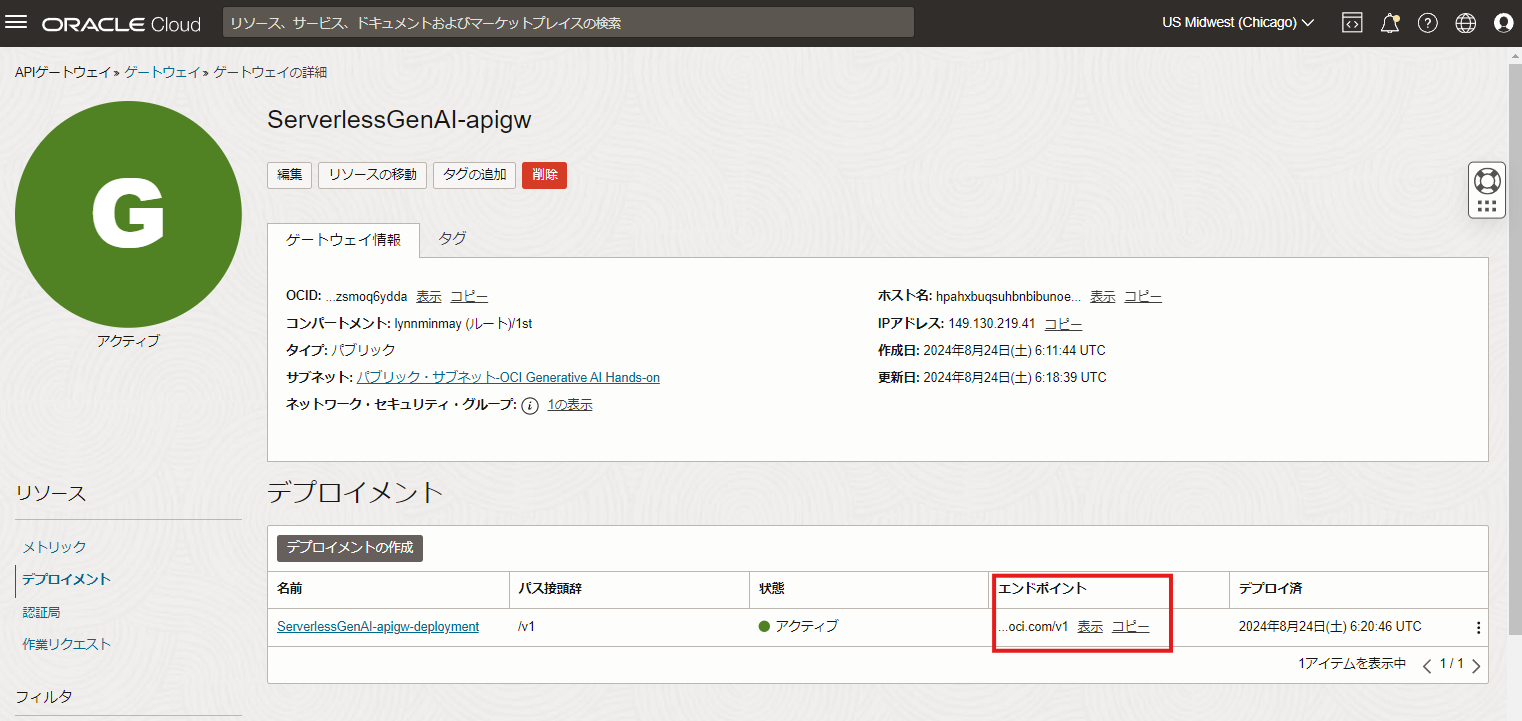
Task: Open 作業リクエスト in the resources menu
Action: point(67,644)
